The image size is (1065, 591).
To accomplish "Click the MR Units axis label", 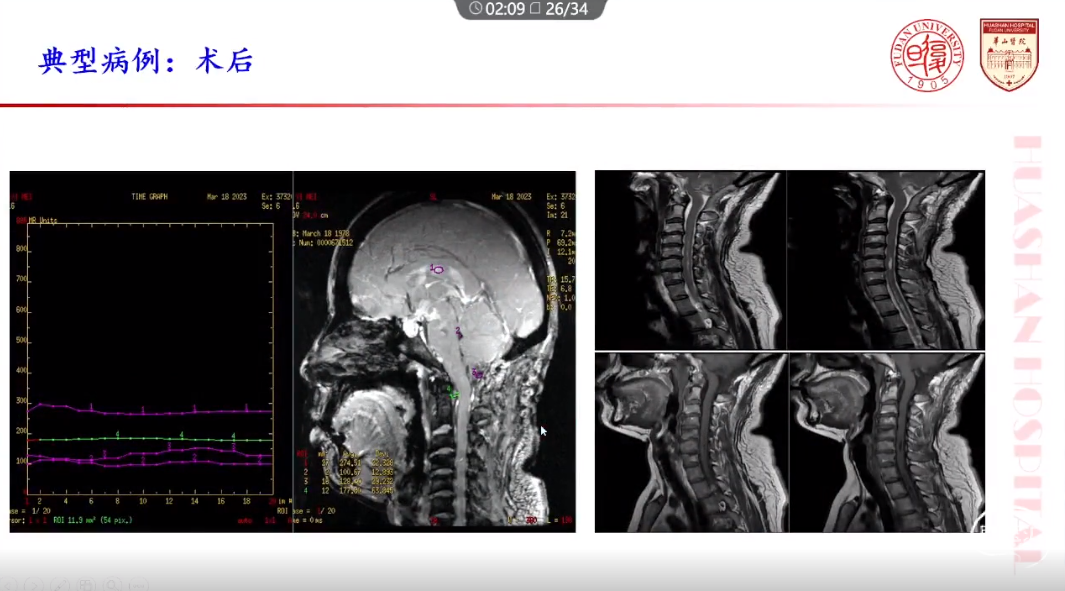I will point(42,220).
